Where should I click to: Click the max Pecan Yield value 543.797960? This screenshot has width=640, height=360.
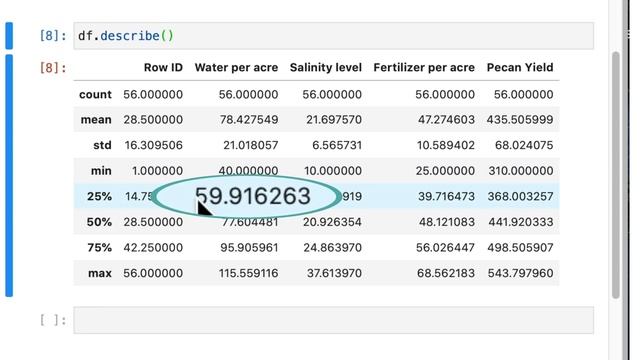pyautogui.click(x=520, y=273)
